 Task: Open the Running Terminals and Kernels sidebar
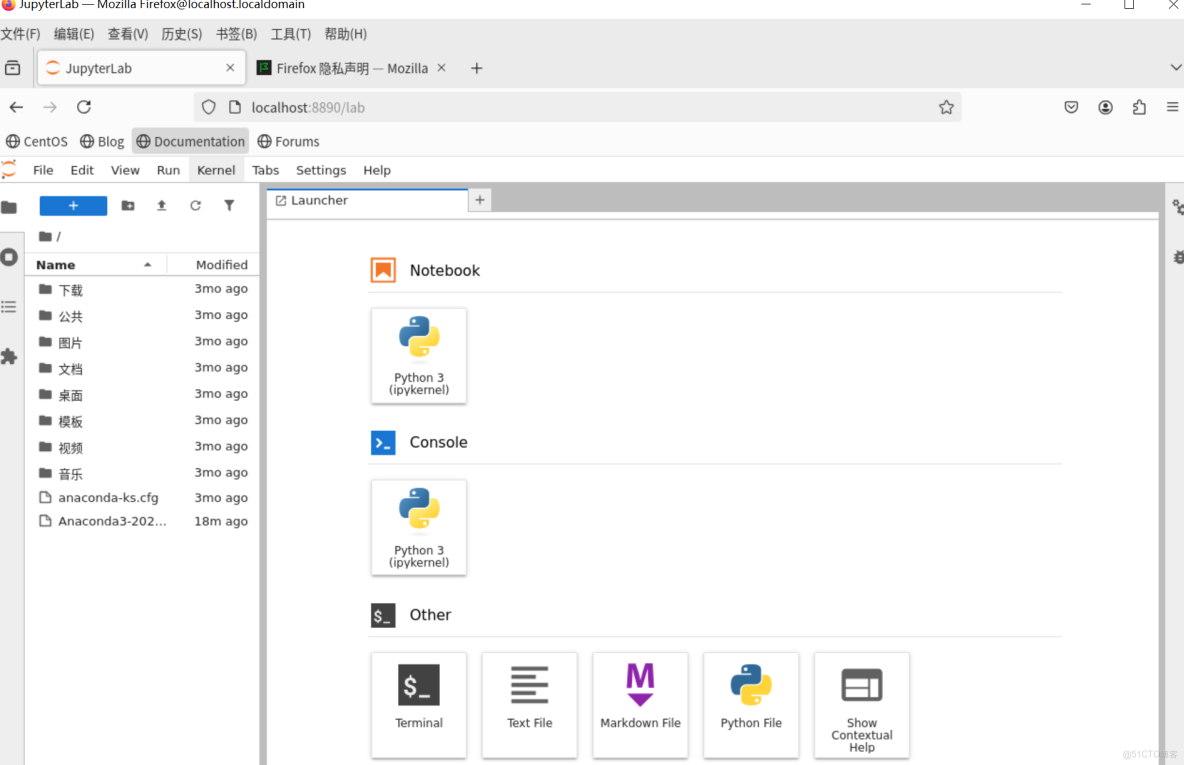tap(9, 257)
